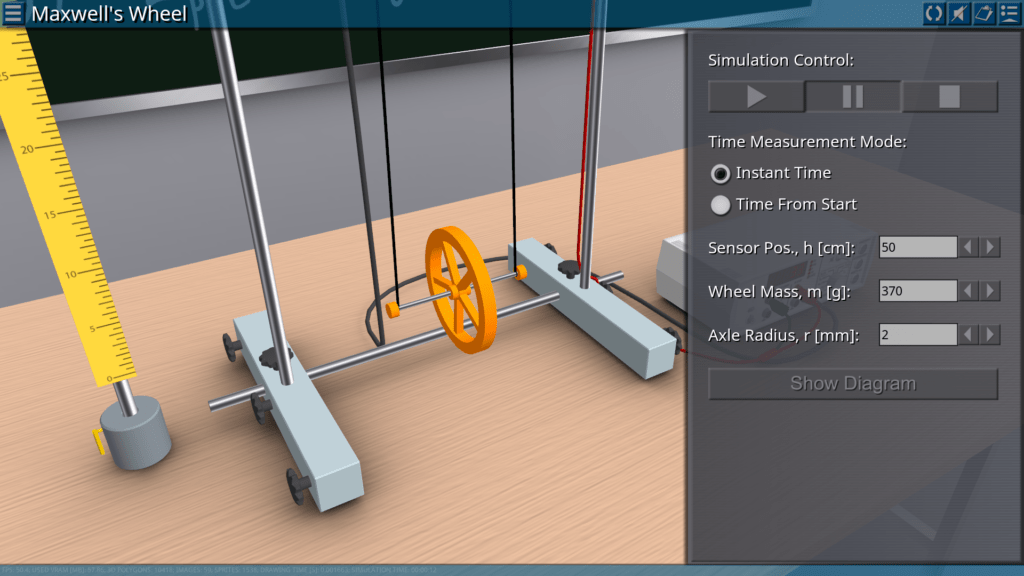Stop the simulation with the square button
The height and width of the screenshot is (576, 1024).
pos(949,97)
